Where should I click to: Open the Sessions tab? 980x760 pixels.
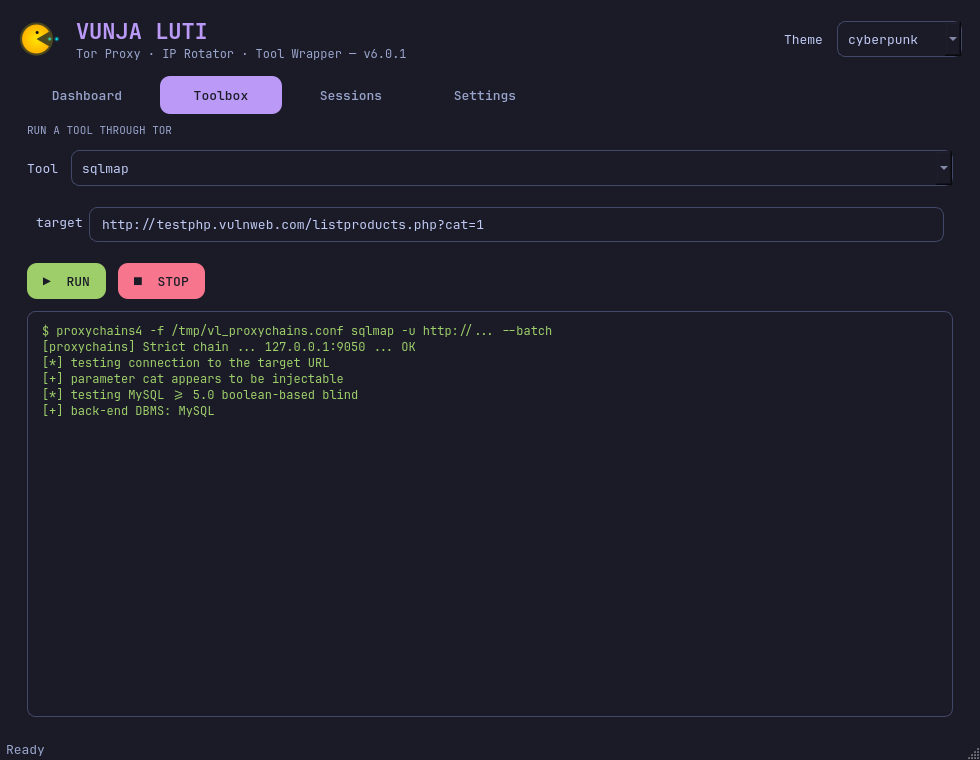click(351, 95)
